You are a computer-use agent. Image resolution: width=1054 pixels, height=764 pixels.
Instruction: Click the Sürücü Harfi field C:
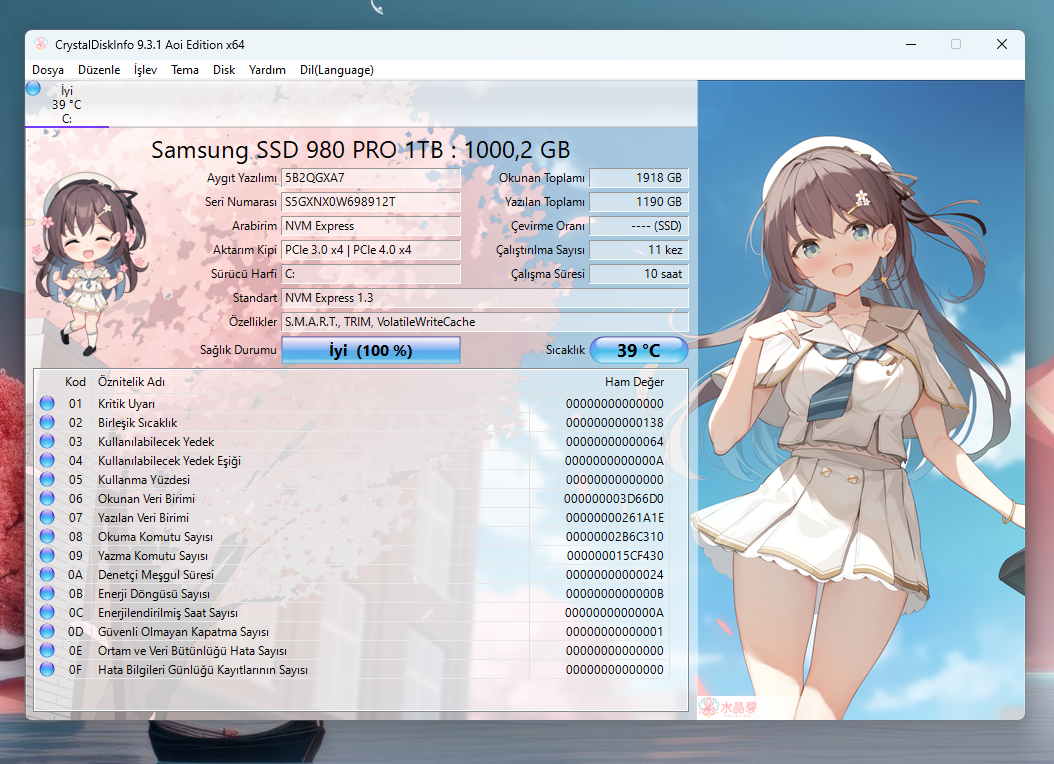coord(371,273)
